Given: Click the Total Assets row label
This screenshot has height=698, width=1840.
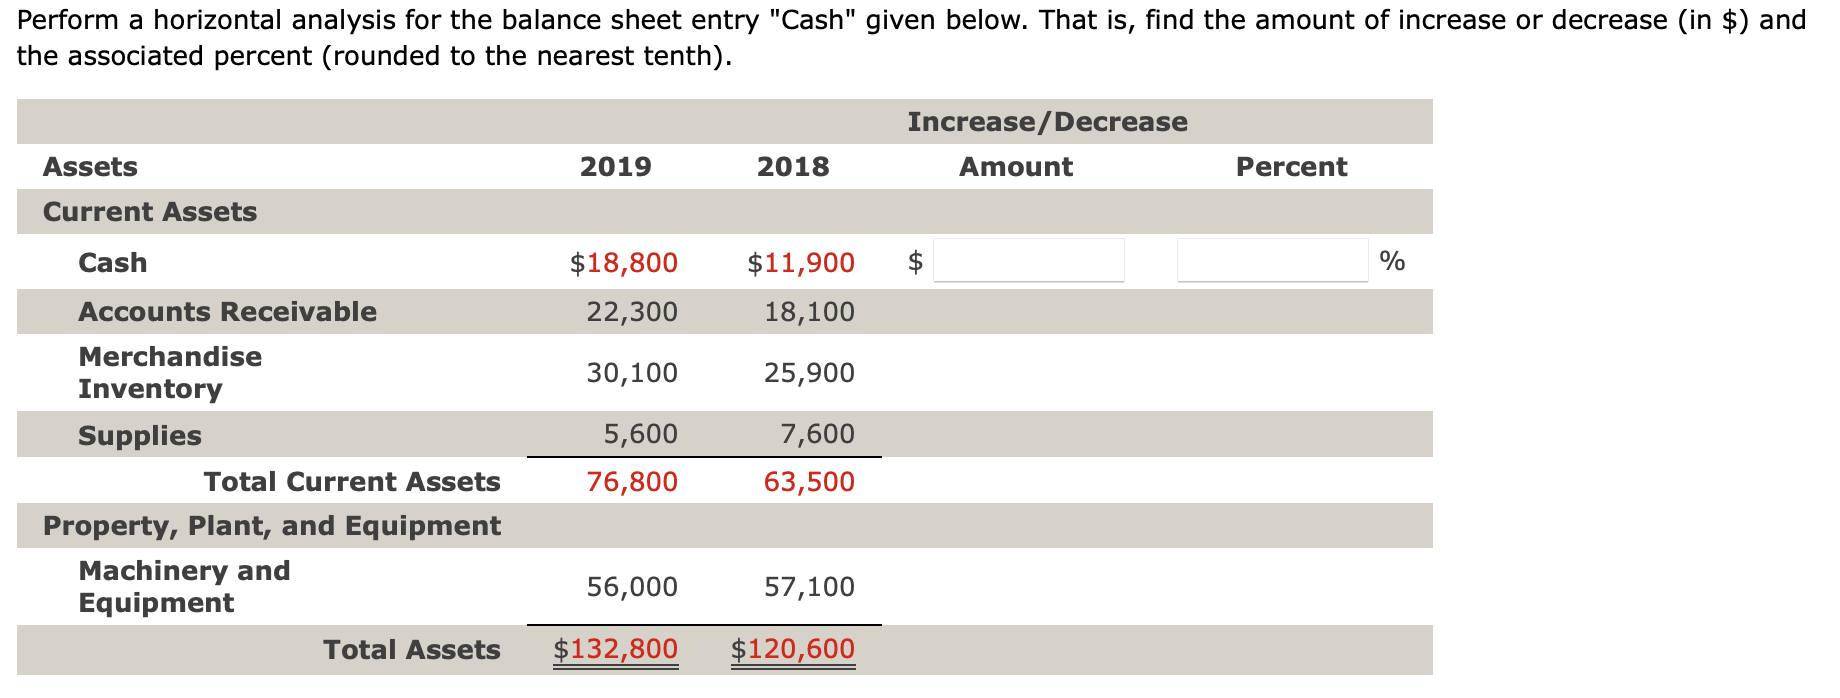Looking at the screenshot, I should [412, 649].
